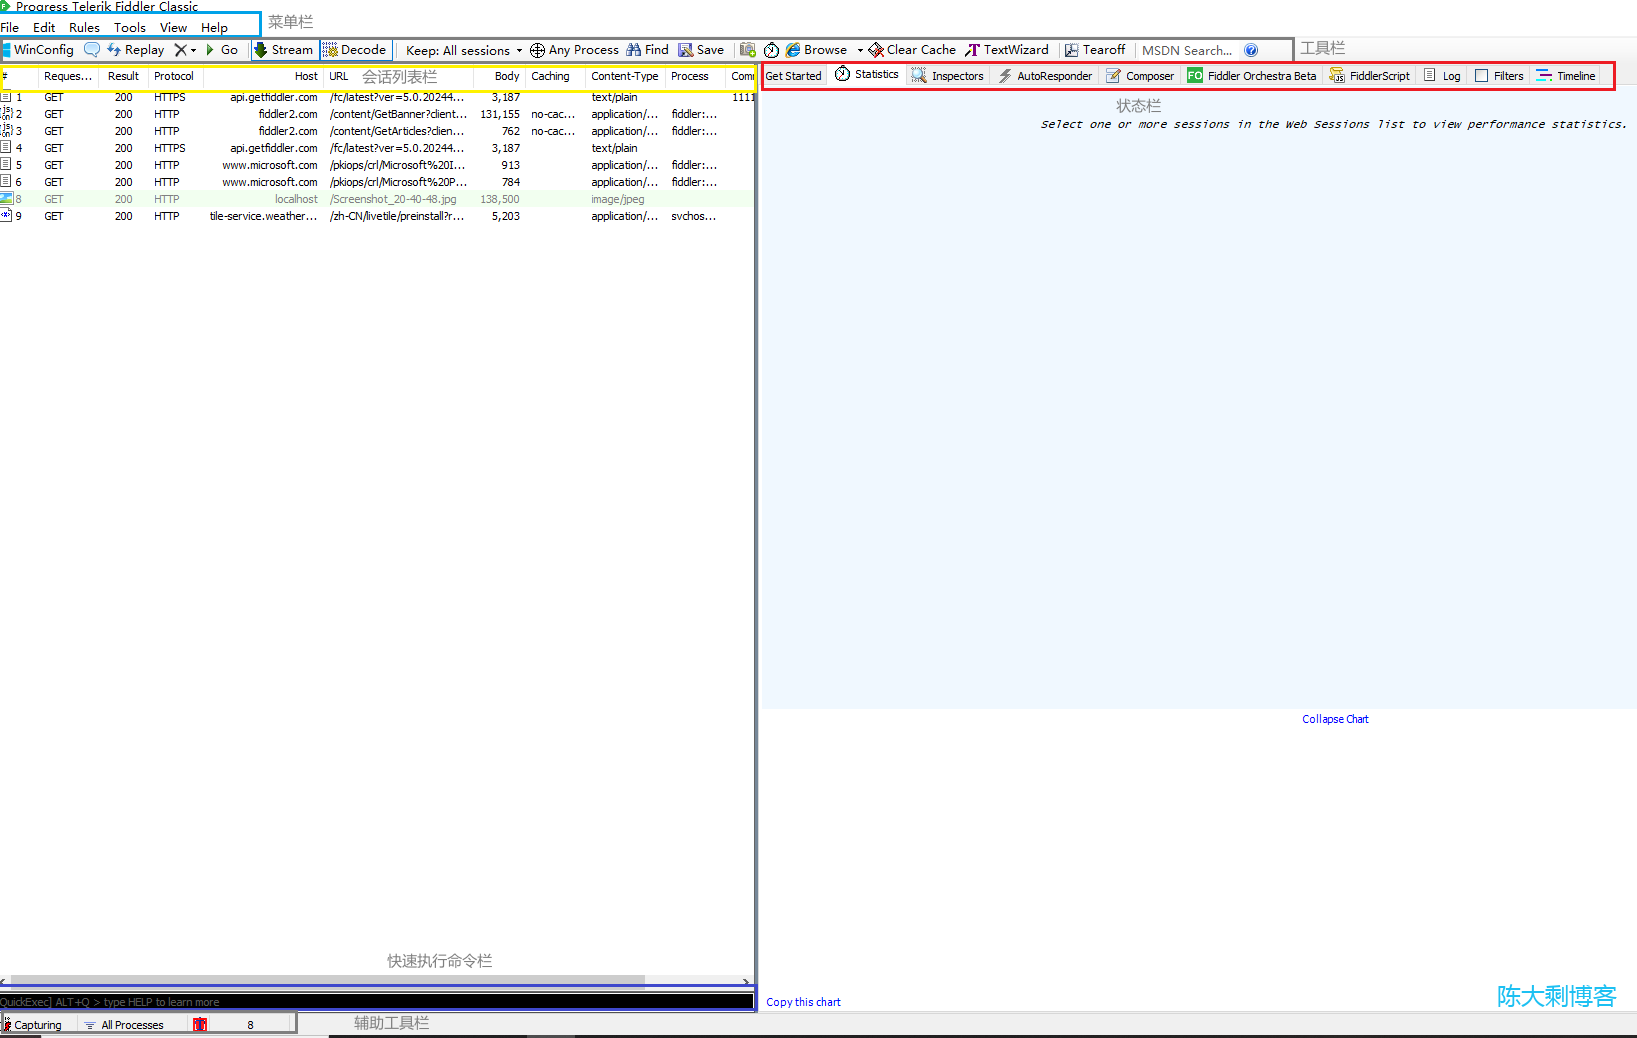Select session 5 www.microsoft.com row

pyautogui.click(x=377, y=165)
